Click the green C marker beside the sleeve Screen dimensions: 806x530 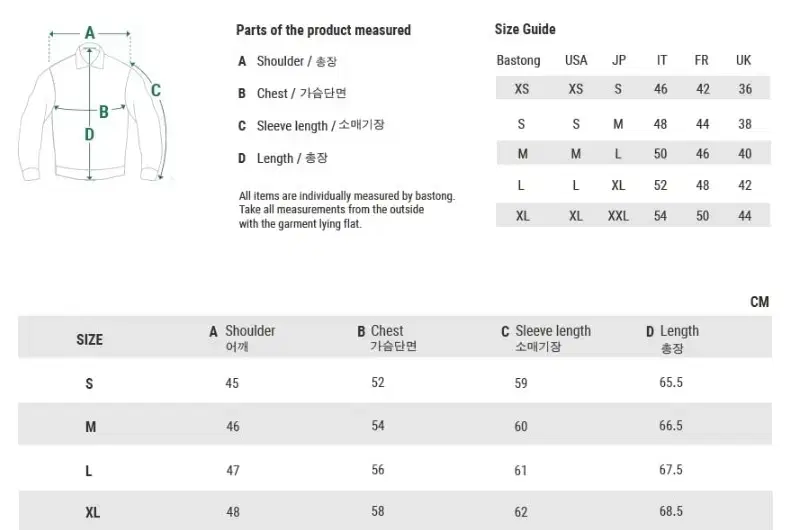(x=156, y=90)
